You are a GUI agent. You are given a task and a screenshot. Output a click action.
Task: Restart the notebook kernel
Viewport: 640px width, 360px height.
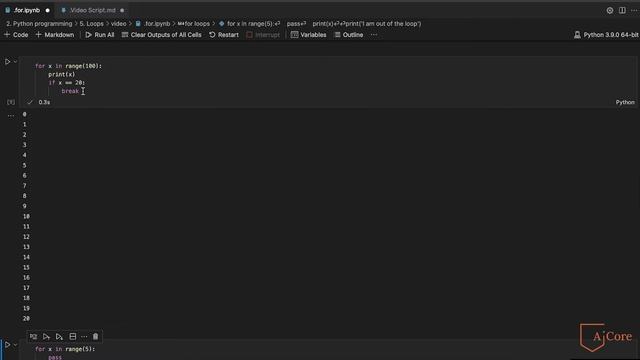tap(224, 35)
